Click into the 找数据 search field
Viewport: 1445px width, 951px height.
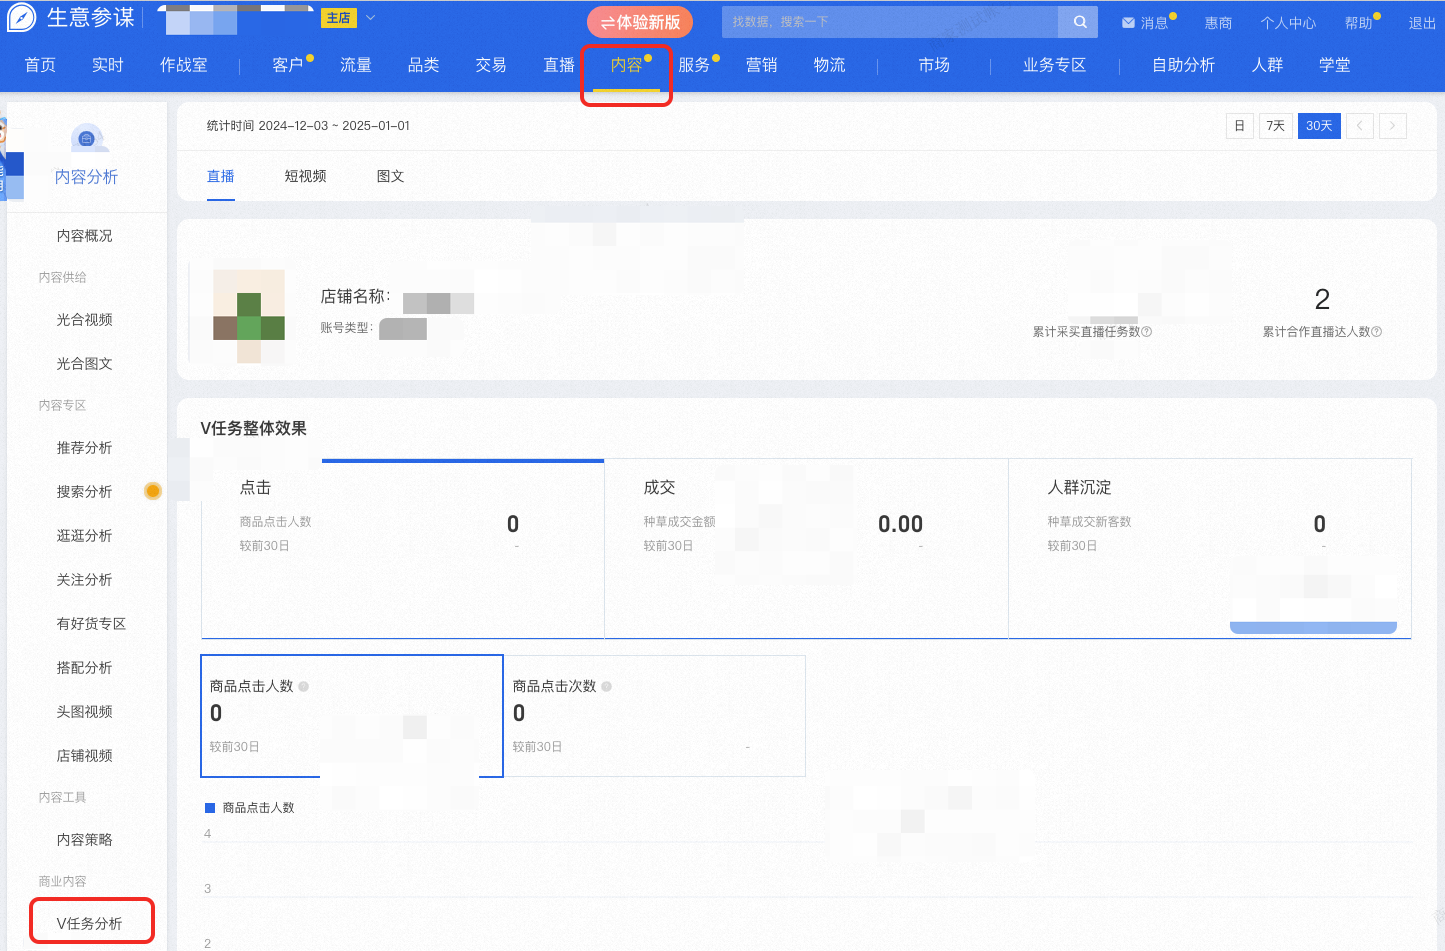click(891, 22)
